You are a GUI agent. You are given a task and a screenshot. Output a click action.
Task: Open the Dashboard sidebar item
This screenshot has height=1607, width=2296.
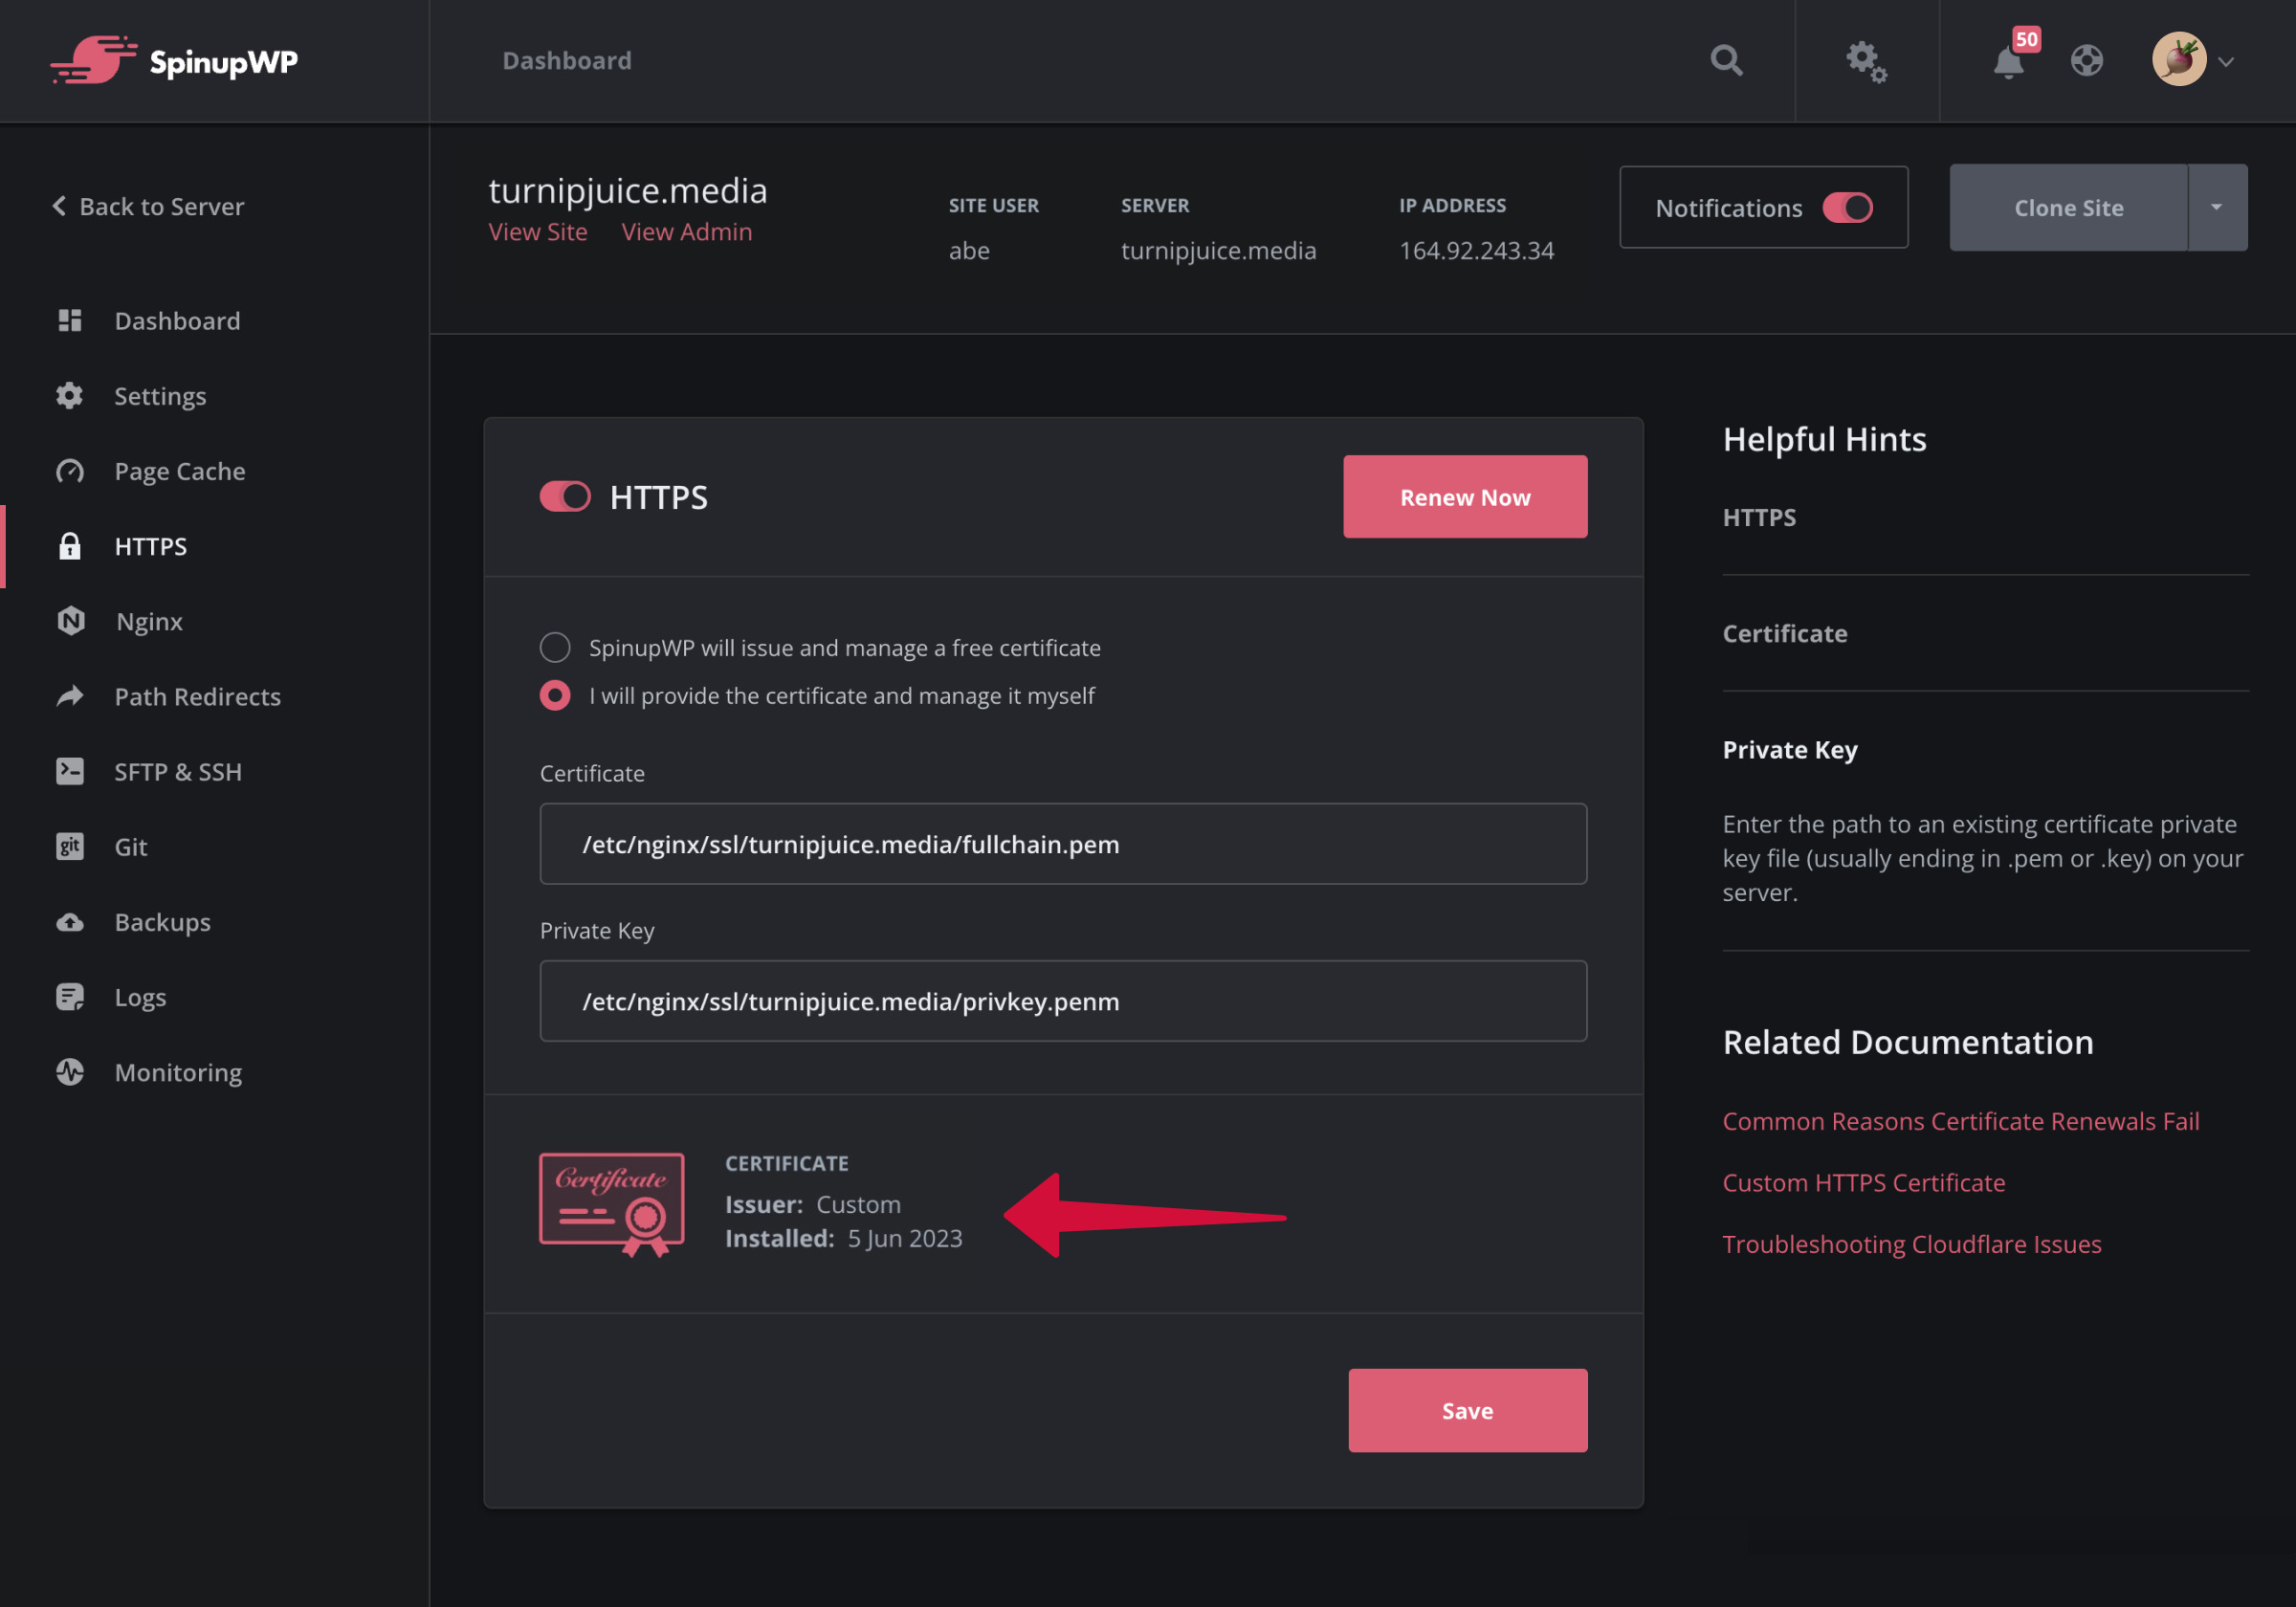click(177, 320)
